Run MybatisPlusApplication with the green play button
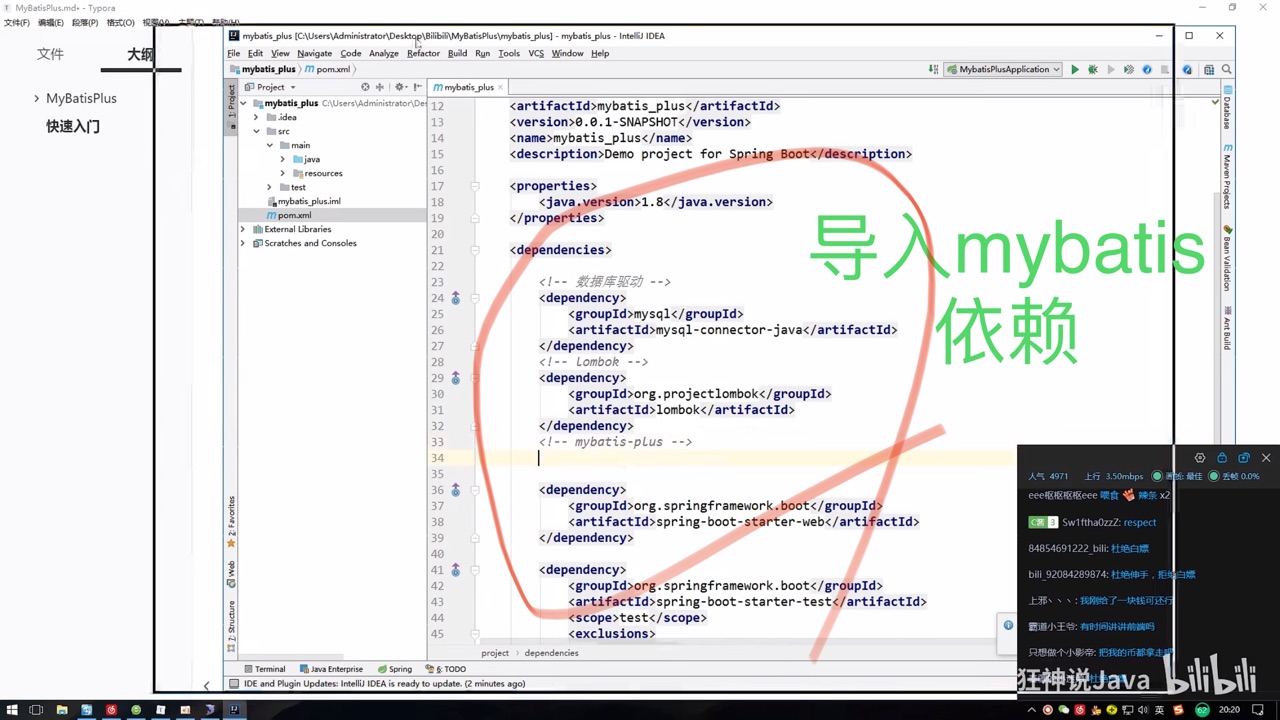 (1075, 70)
